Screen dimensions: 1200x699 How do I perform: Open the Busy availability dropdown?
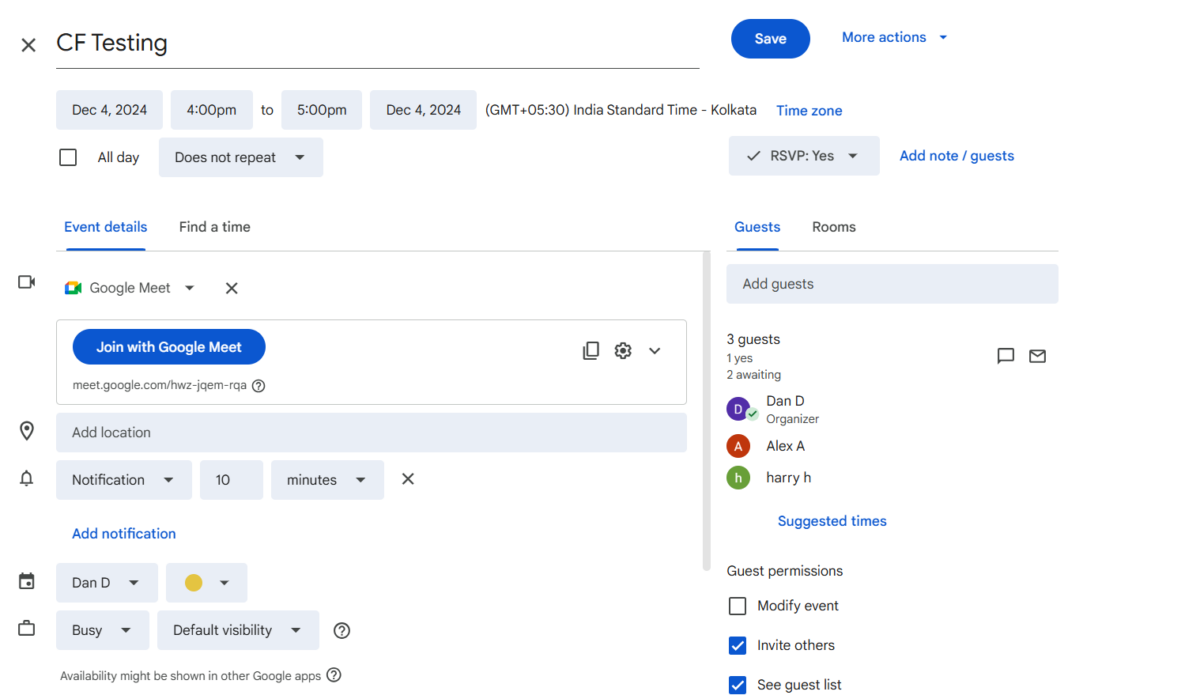tap(102, 630)
